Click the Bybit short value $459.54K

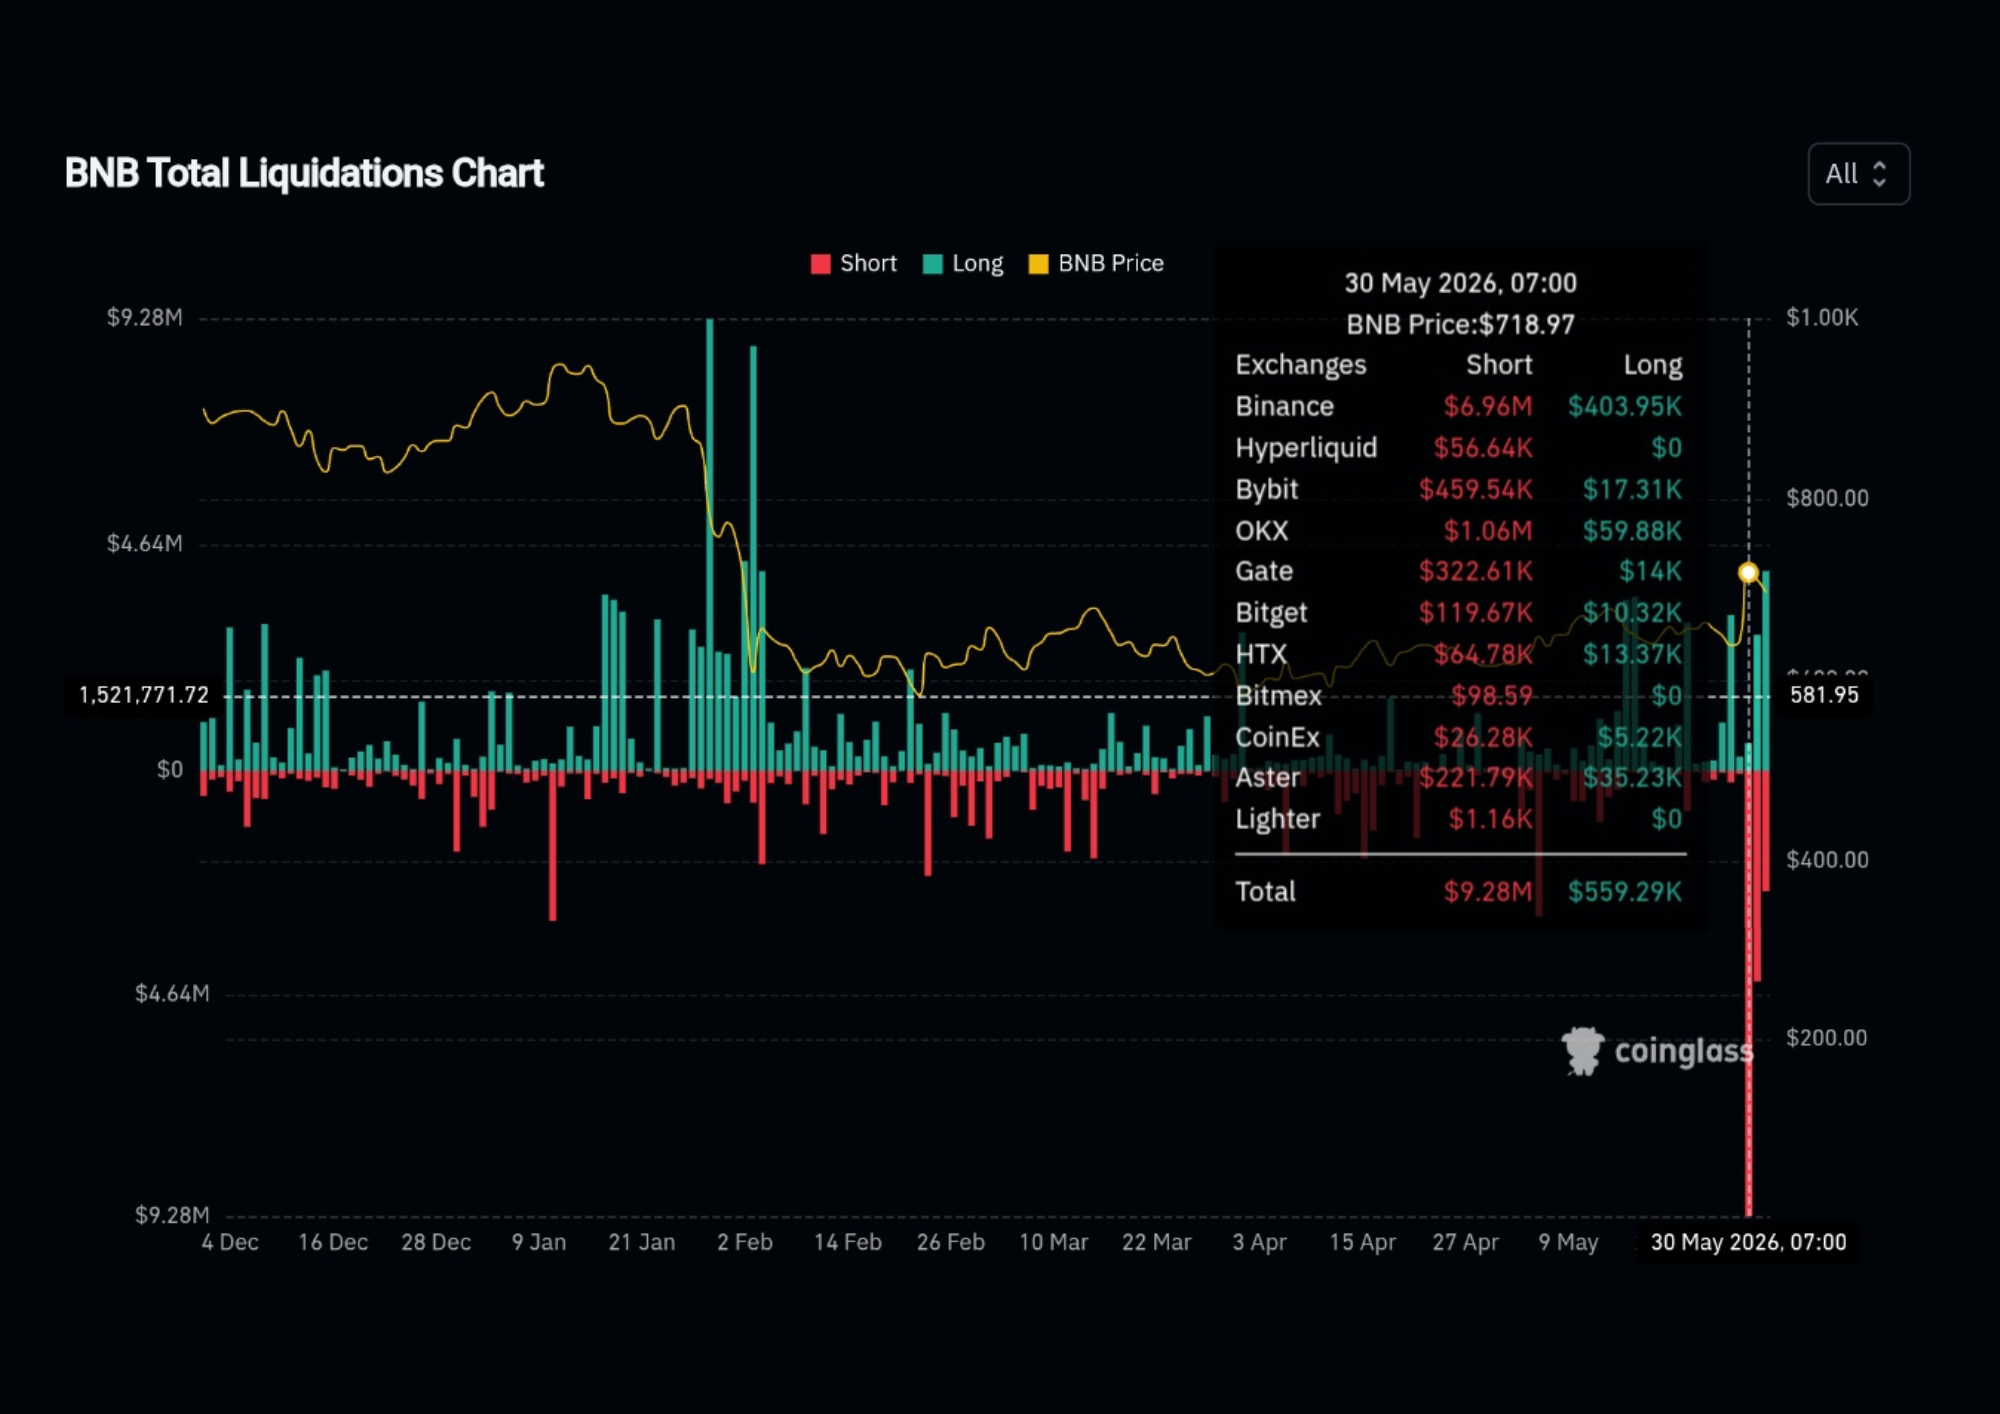point(1475,489)
